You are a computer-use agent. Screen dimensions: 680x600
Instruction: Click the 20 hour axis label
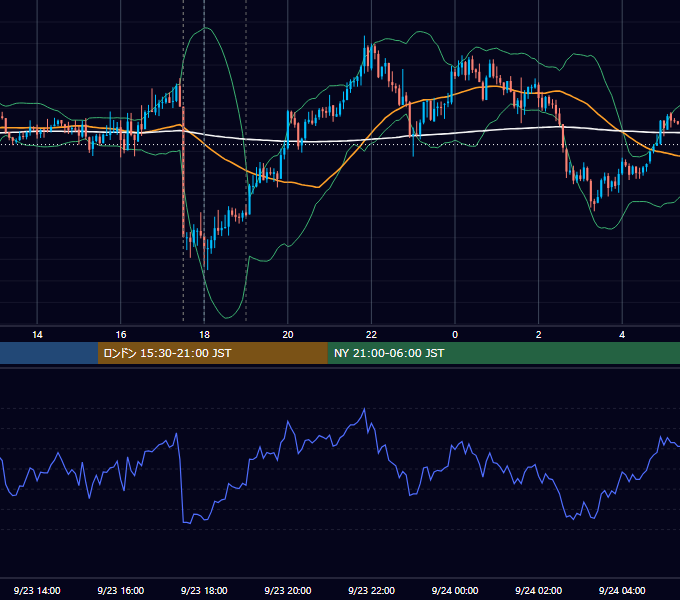click(288, 335)
